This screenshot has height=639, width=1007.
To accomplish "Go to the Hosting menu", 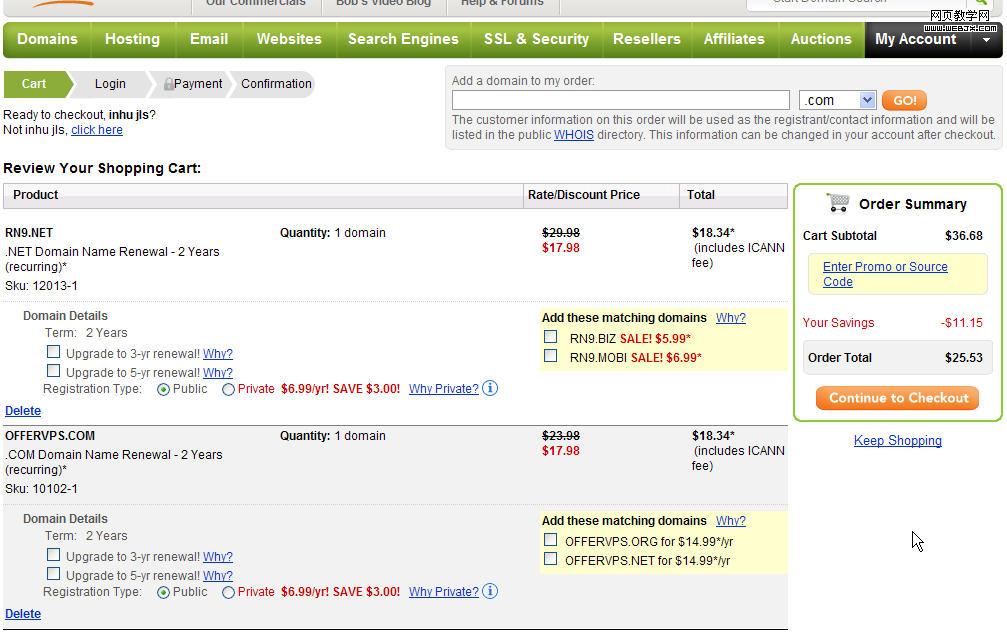I will [132, 39].
